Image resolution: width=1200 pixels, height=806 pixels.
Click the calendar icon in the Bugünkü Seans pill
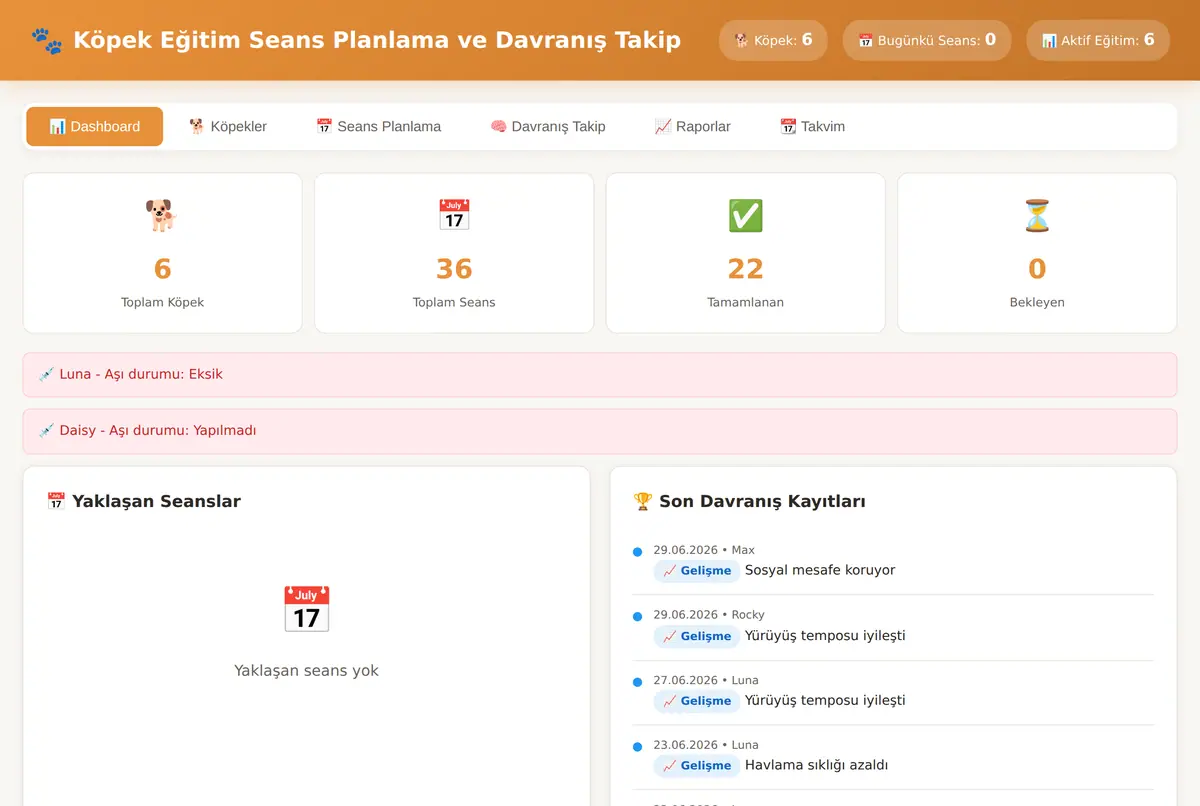tap(865, 41)
